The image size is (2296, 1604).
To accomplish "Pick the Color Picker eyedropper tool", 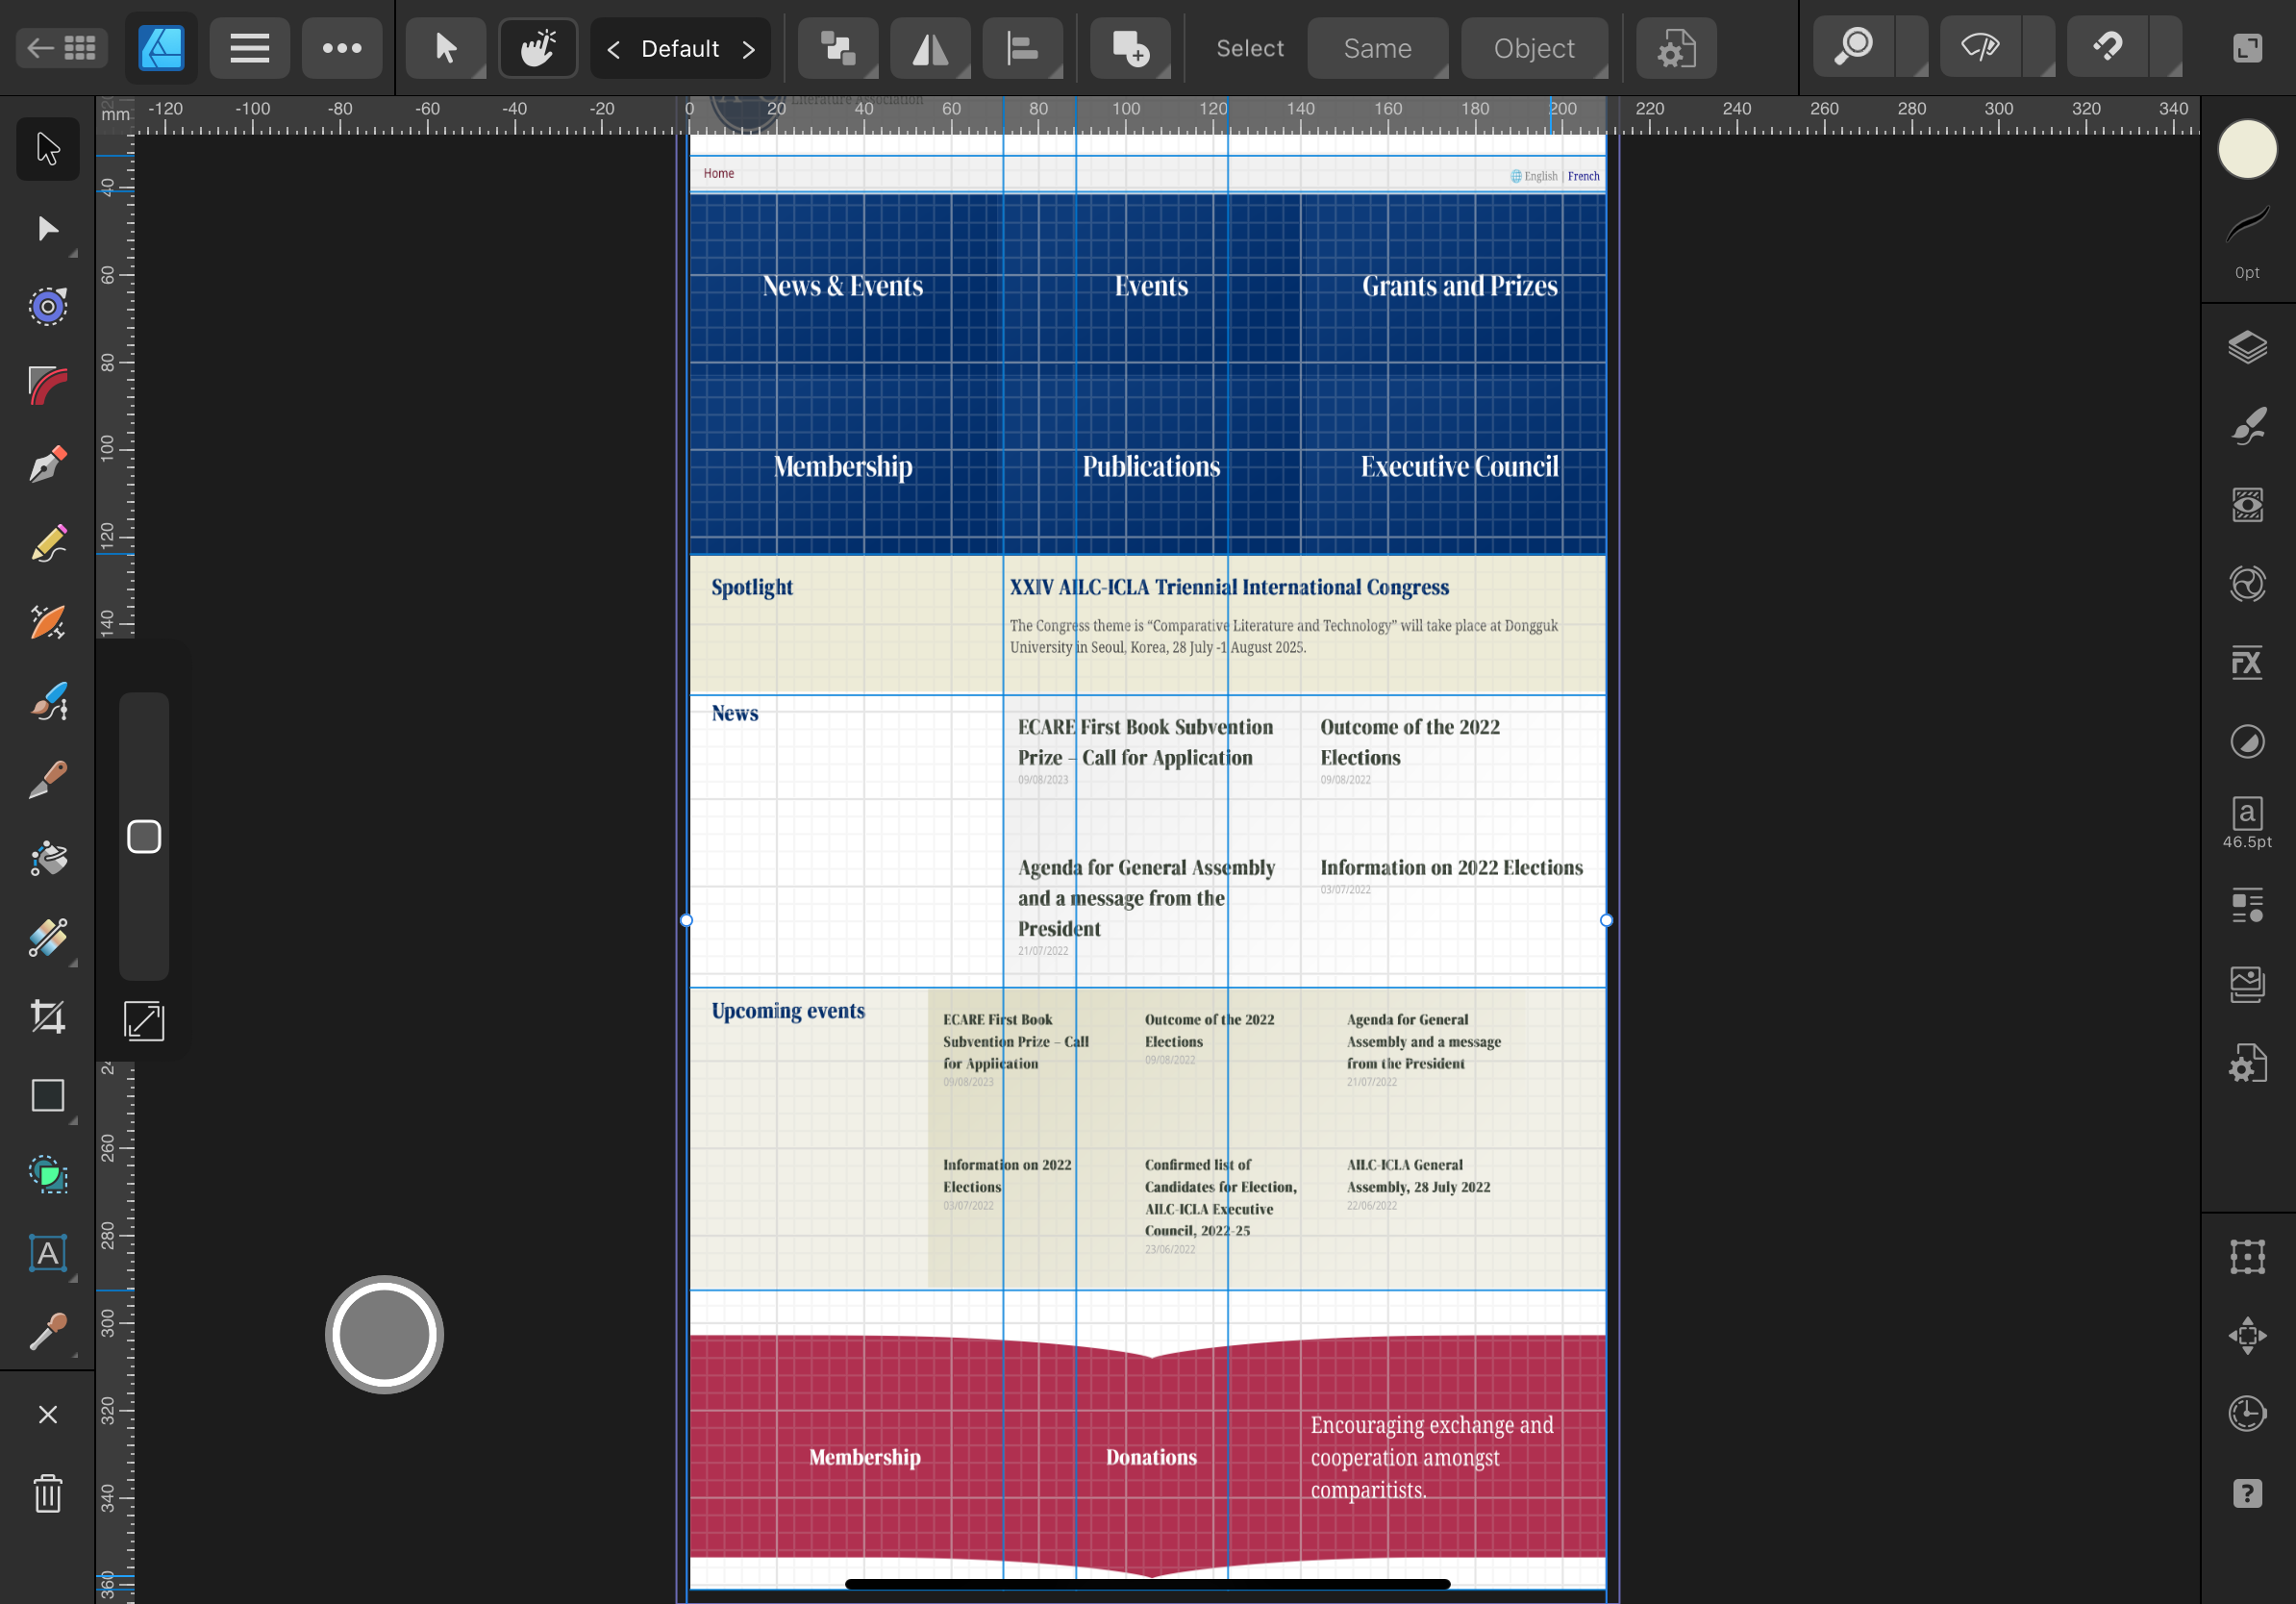I will click(47, 1332).
